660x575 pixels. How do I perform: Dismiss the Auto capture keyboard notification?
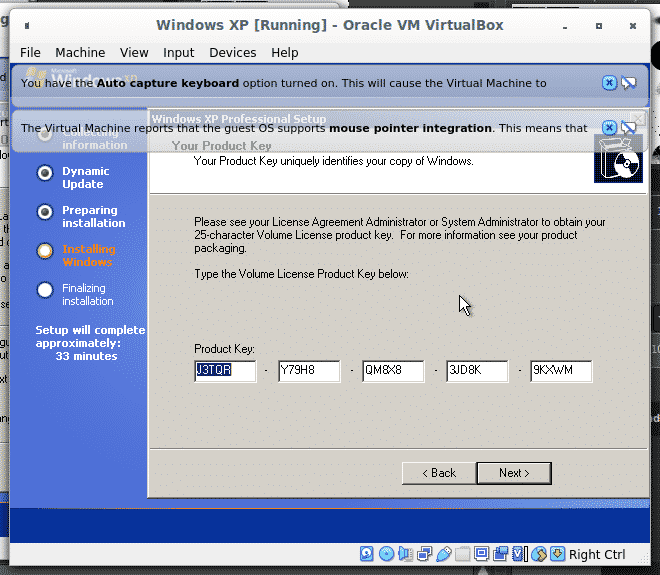(609, 83)
